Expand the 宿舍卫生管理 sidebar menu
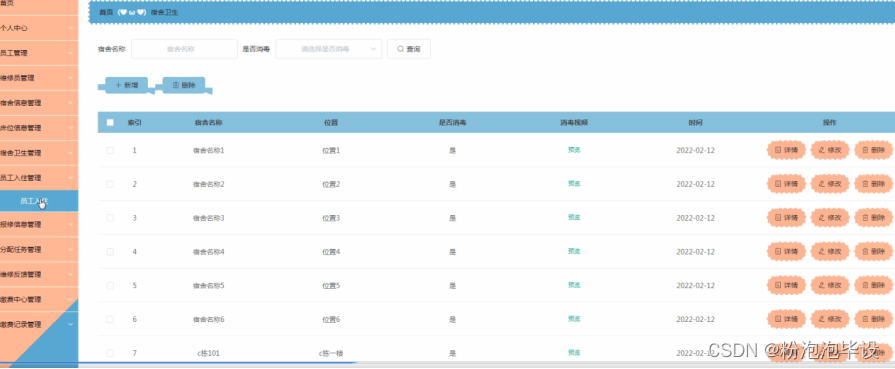Screen dimensions: 895x369 tap(39, 153)
